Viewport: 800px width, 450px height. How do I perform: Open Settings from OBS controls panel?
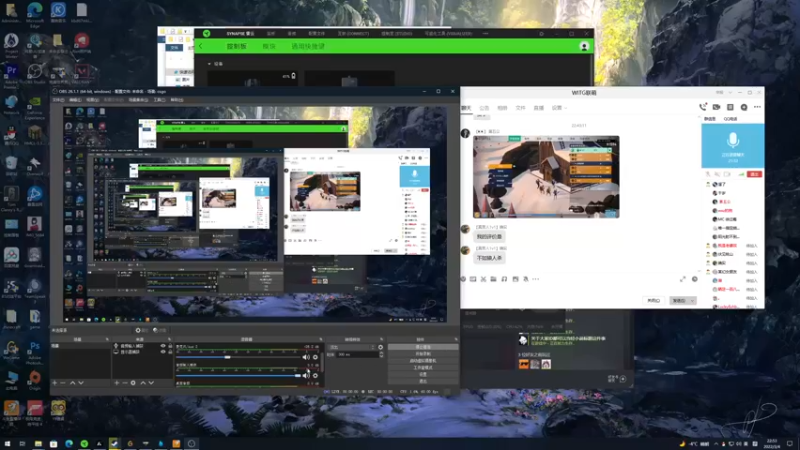pos(423,374)
